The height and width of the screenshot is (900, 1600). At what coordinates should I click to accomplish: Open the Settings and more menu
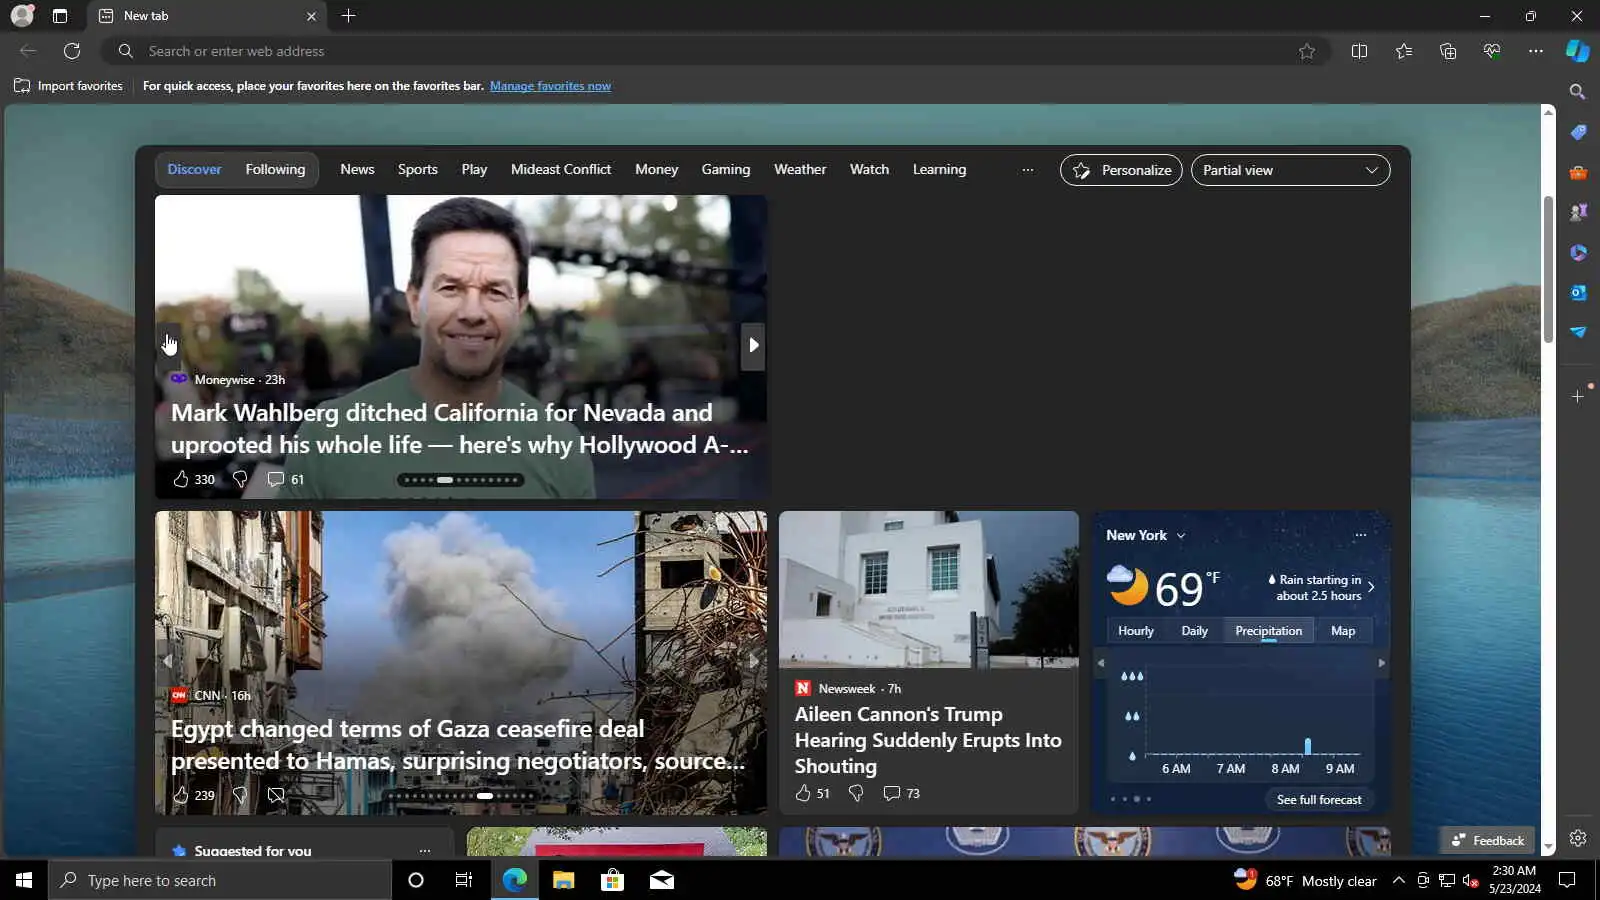[x=1536, y=51]
